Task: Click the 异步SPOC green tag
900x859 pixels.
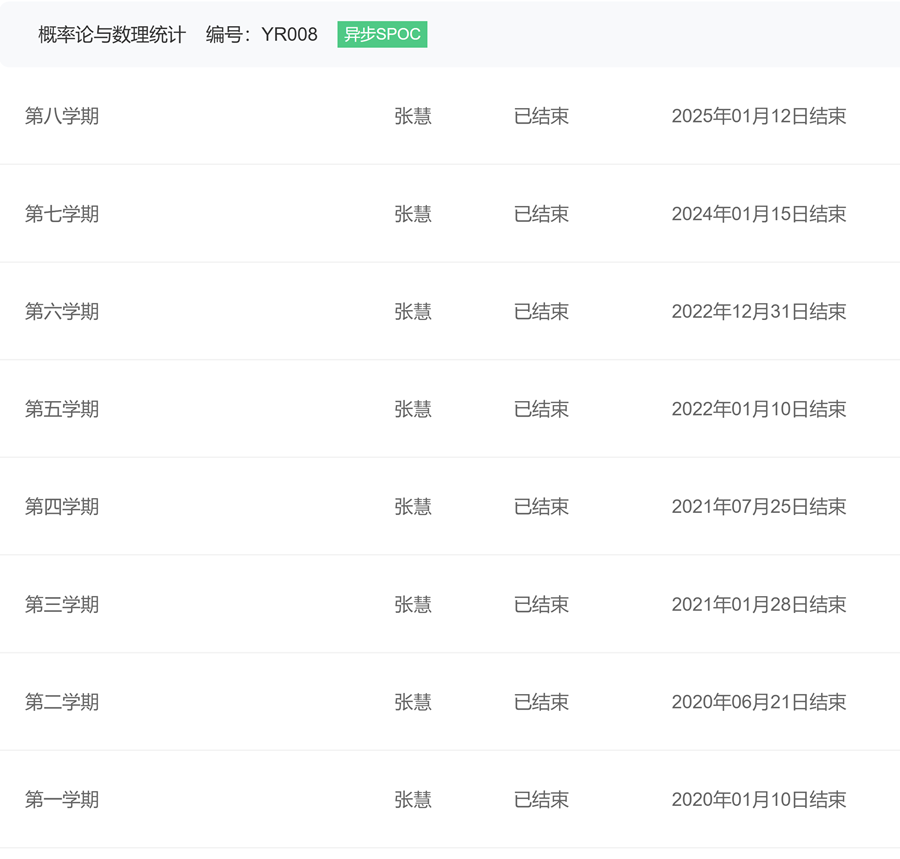Action: [382, 34]
